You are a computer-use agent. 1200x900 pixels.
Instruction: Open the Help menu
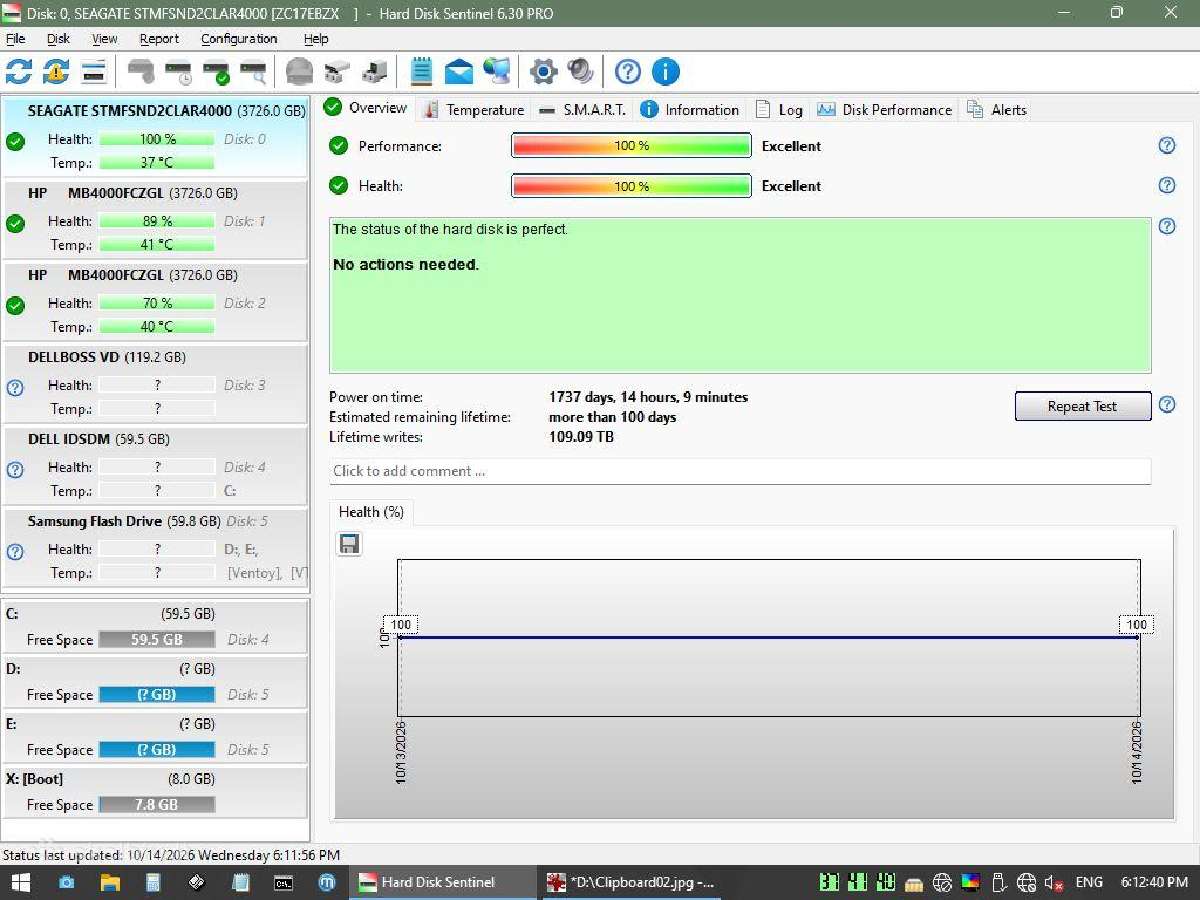coord(316,39)
